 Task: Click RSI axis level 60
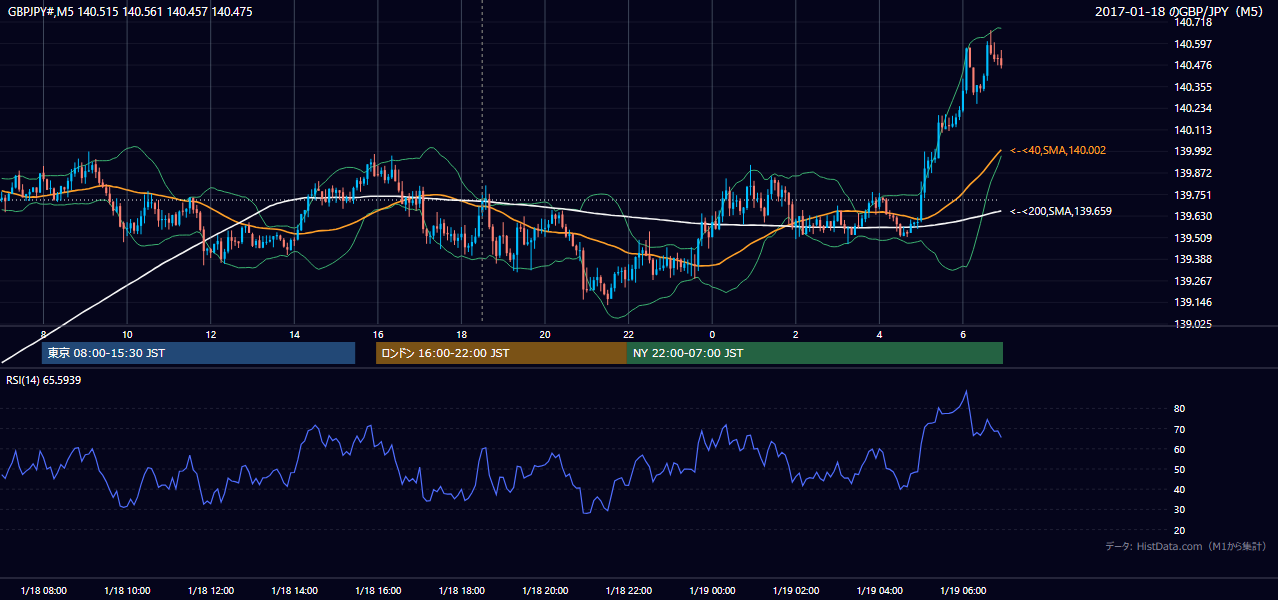[x=1180, y=449]
